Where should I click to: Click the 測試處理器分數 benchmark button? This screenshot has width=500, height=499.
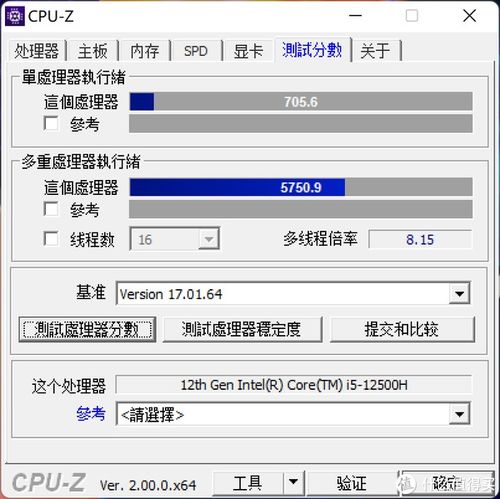click(87, 329)
